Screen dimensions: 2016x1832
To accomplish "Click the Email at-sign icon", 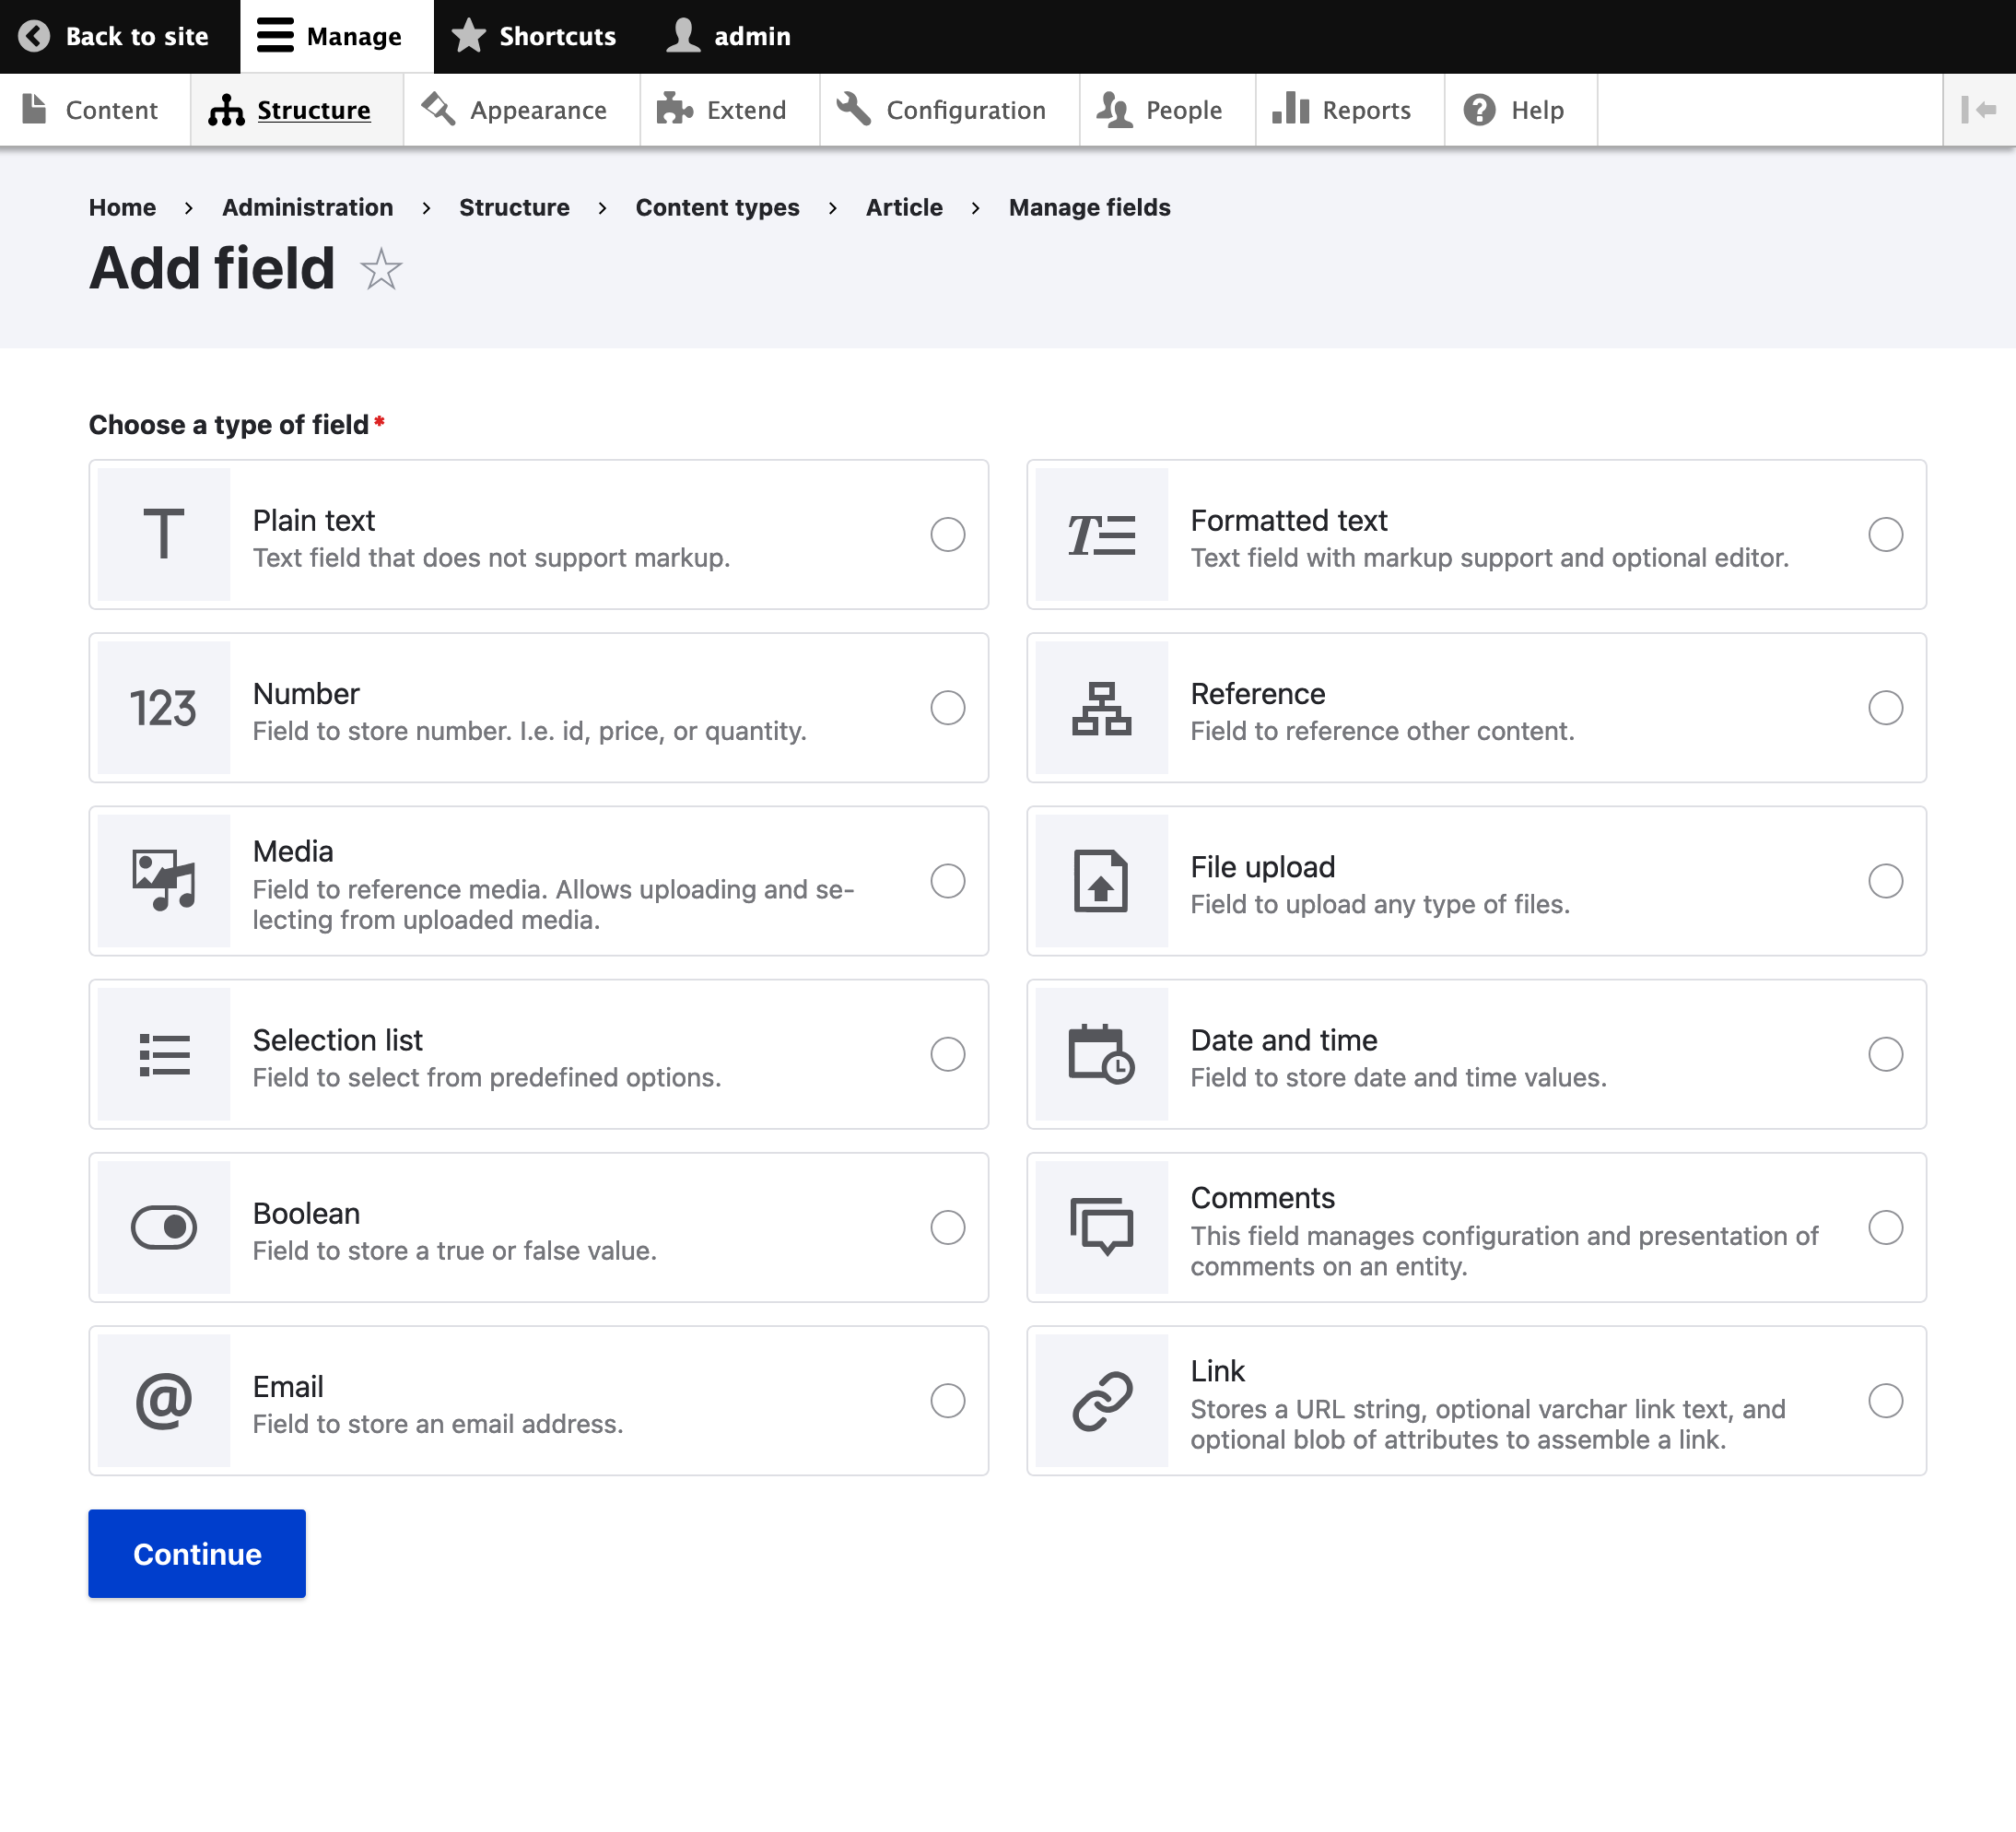I will point(164,1400).
